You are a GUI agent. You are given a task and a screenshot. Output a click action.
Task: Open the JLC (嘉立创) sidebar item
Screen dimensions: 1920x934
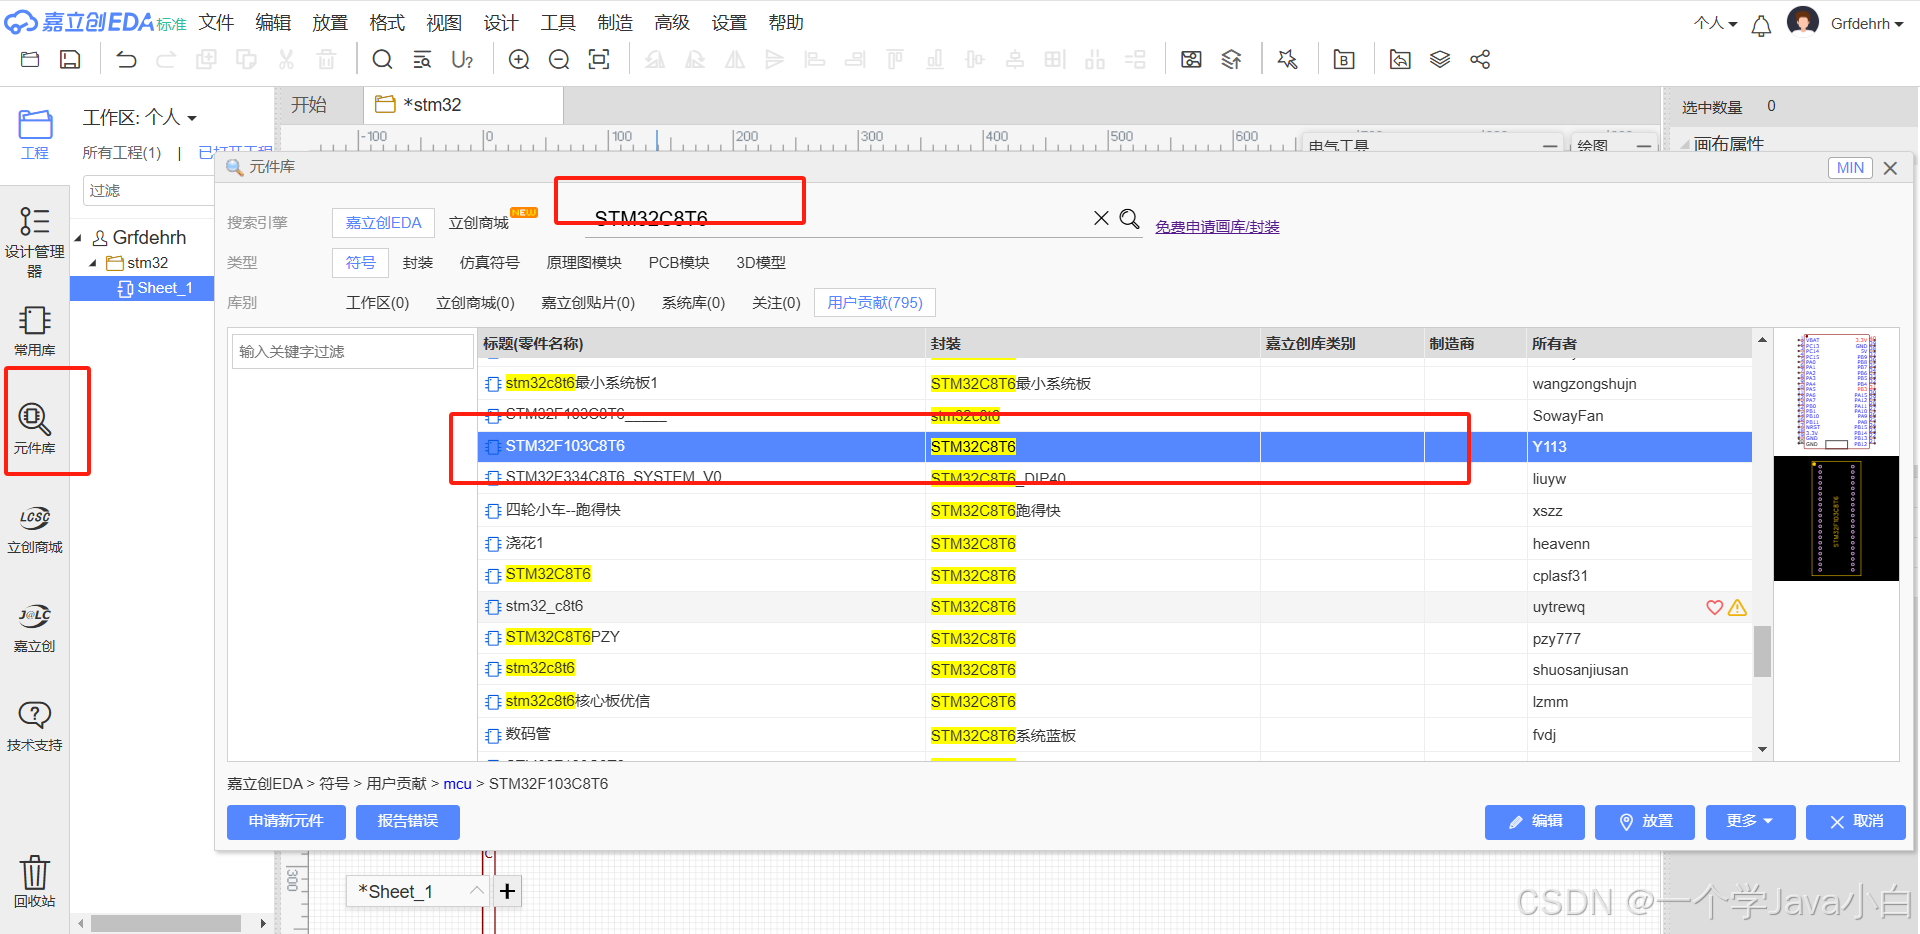[35, 628]
